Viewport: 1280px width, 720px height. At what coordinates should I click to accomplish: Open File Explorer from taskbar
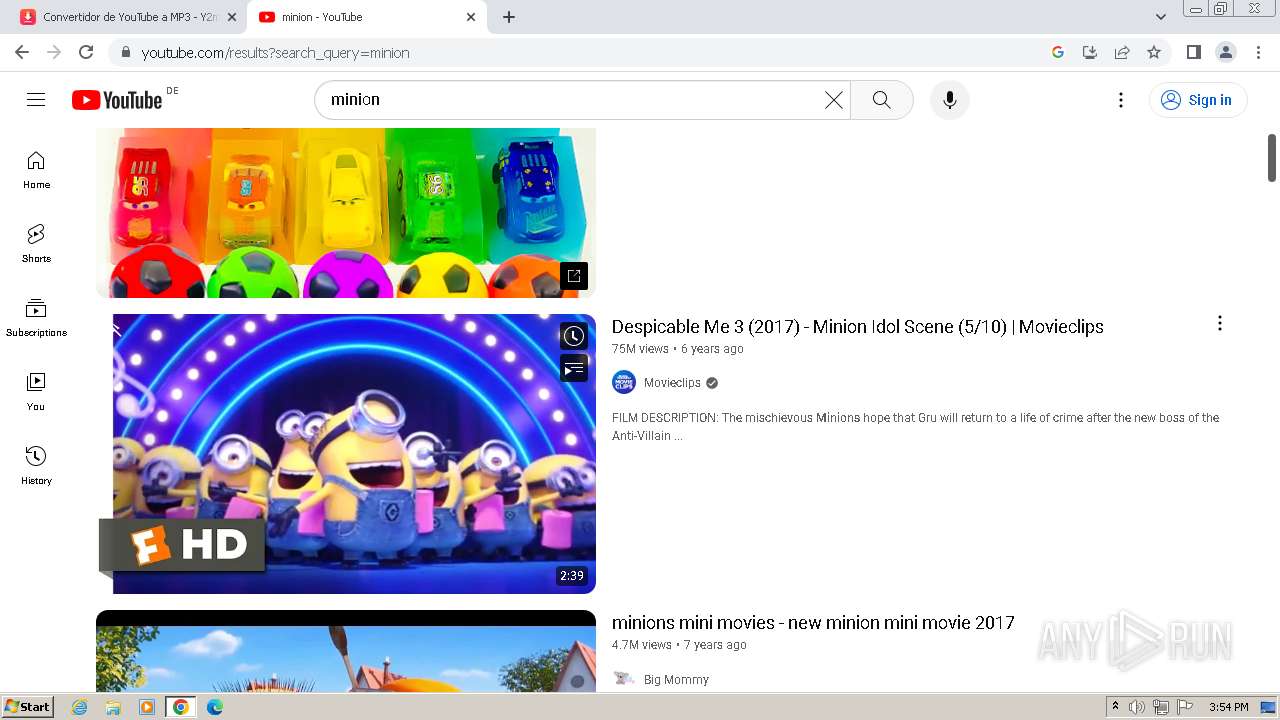[x=113, y=707]
